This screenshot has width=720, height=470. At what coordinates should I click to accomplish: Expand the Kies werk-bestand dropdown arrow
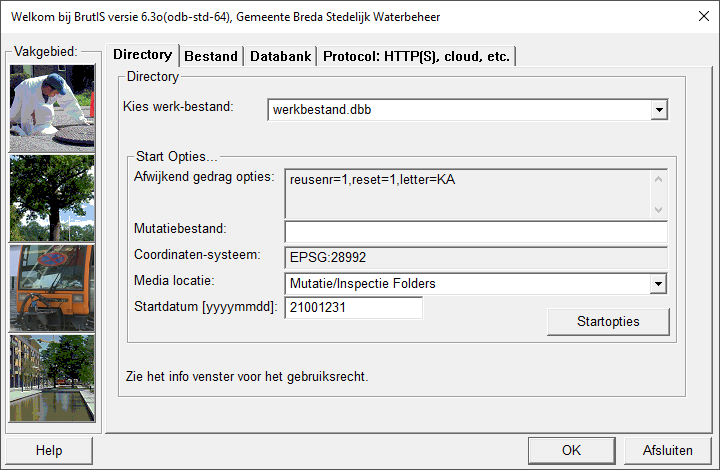pos(659,110)
